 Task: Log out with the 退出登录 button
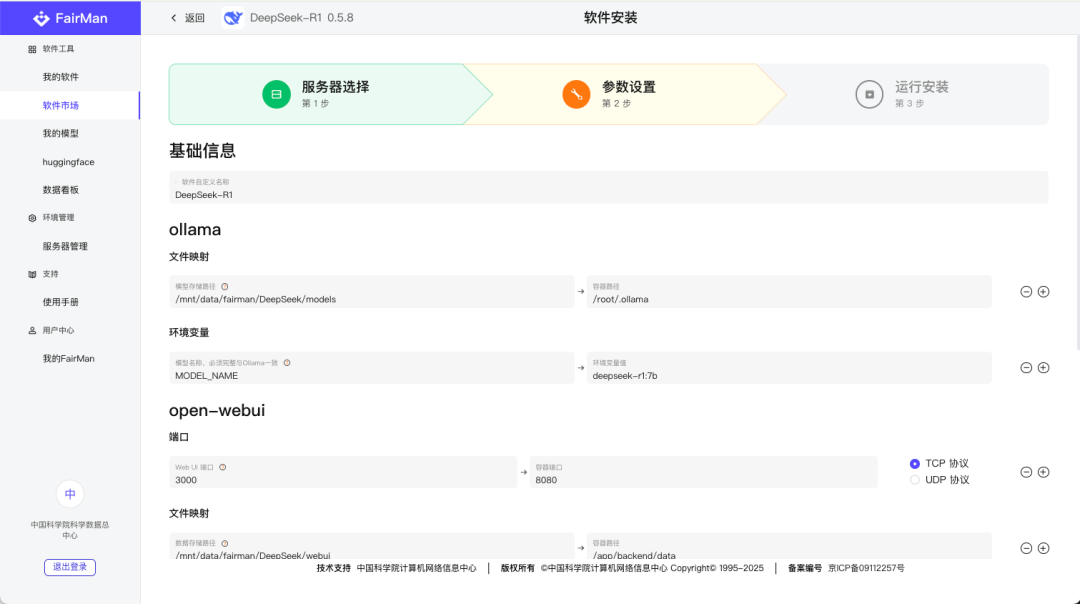pyautogui.click(x=70, y=567)
